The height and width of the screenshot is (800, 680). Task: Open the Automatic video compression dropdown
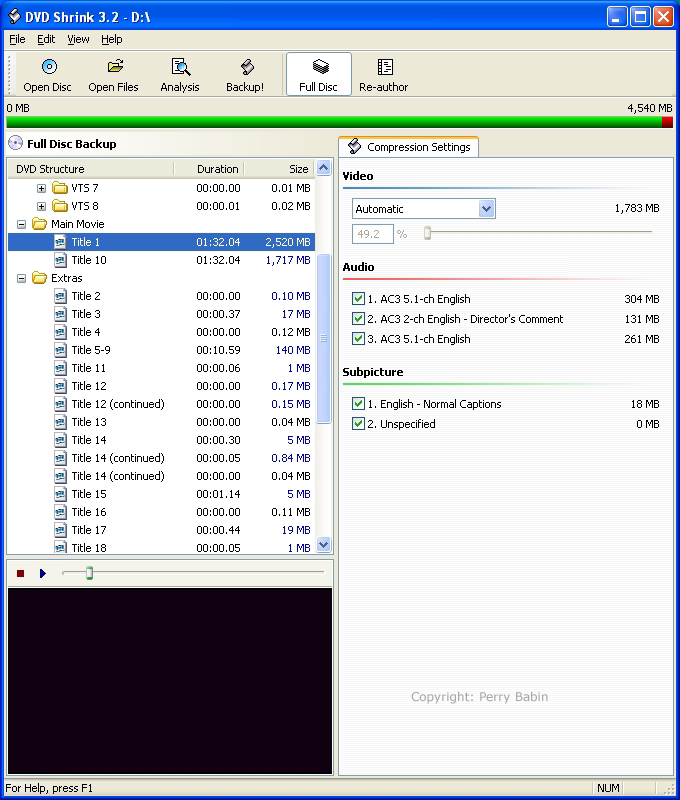(487, 209)
